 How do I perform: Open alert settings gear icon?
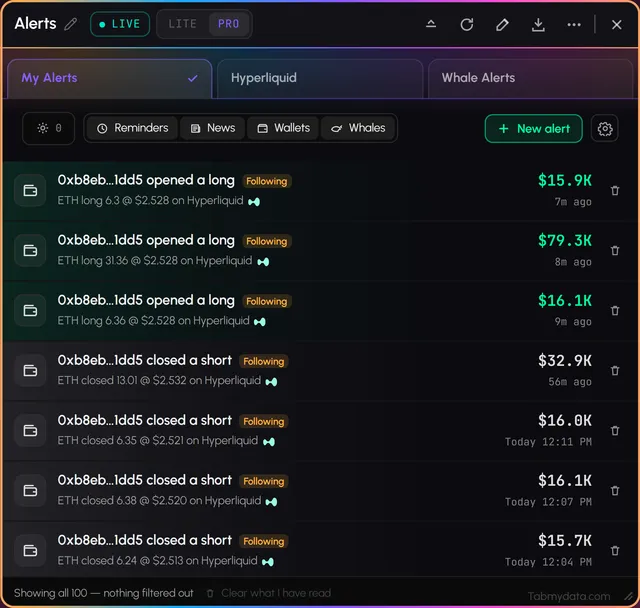tap(604, 129)
